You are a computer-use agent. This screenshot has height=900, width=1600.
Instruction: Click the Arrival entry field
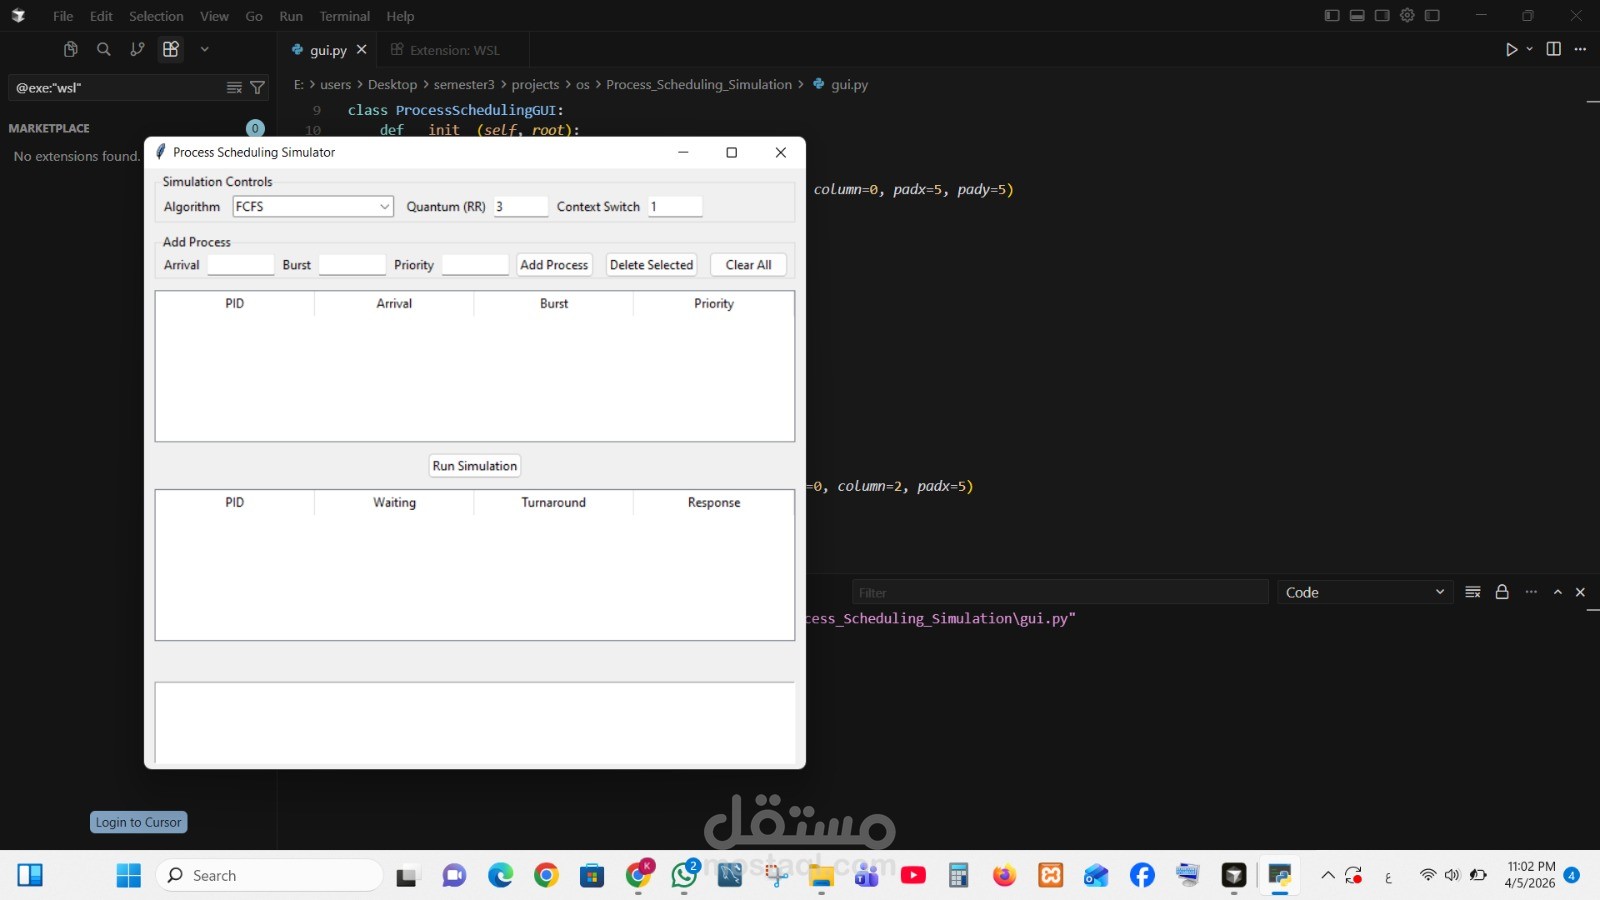pos(241,265)
